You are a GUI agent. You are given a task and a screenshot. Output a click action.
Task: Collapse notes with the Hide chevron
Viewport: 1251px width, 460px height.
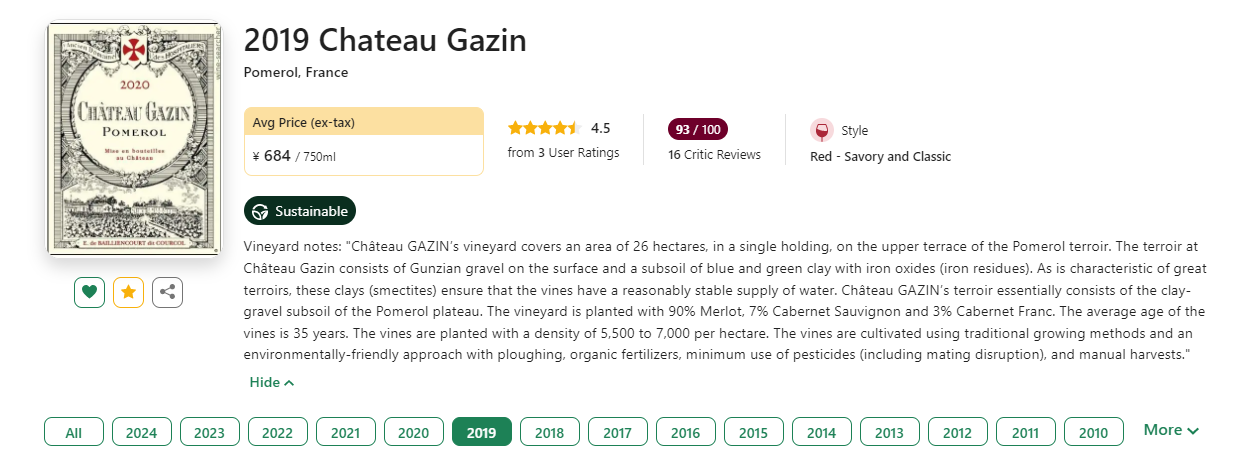point(272,382)
